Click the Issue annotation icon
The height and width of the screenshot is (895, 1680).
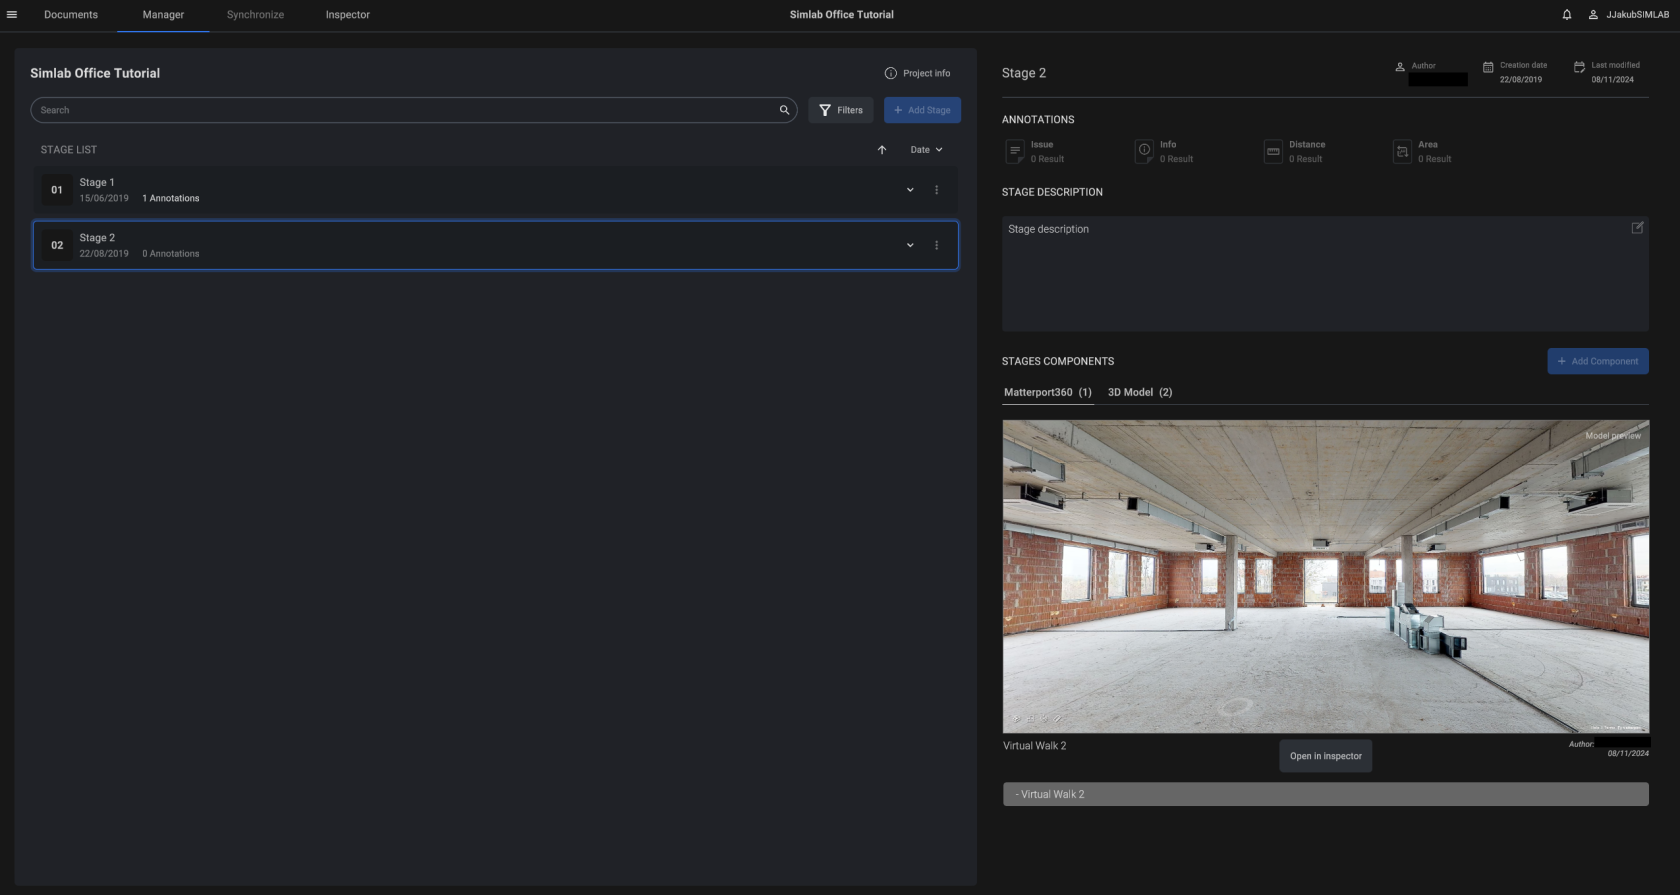click(x=1015, y=152)
